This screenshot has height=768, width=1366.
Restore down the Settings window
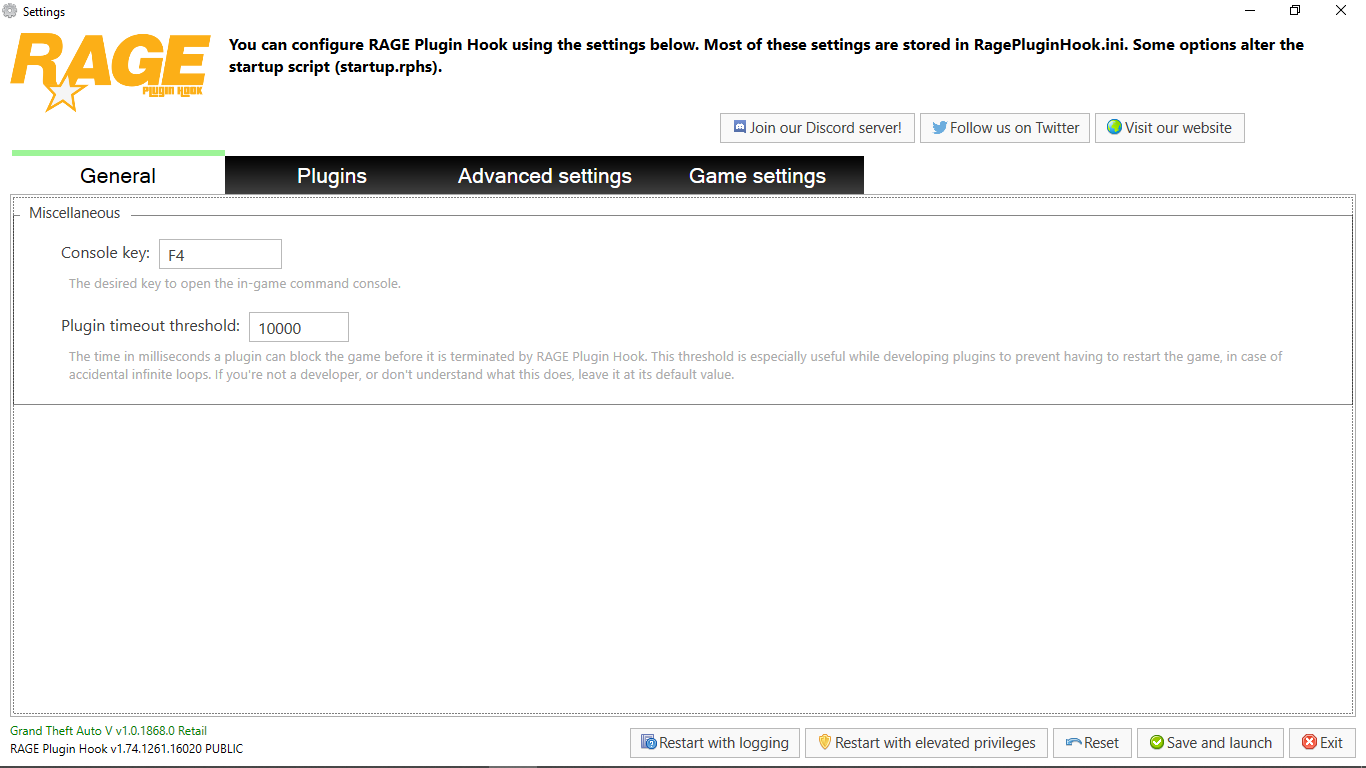tap(1295, 11)
